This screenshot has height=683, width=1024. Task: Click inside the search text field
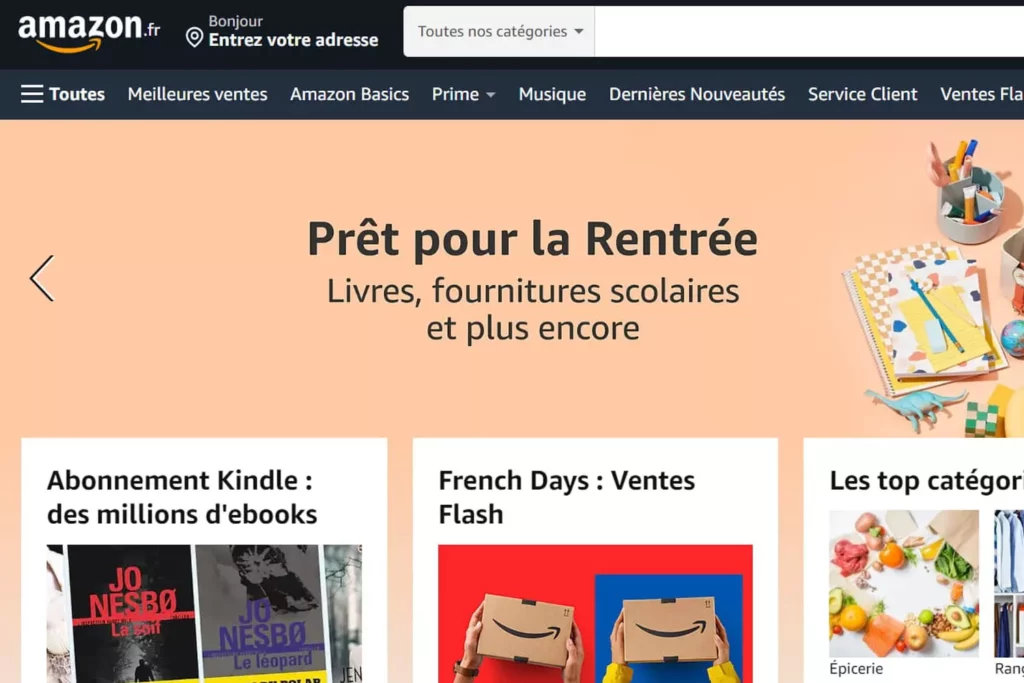pos(809,31)
